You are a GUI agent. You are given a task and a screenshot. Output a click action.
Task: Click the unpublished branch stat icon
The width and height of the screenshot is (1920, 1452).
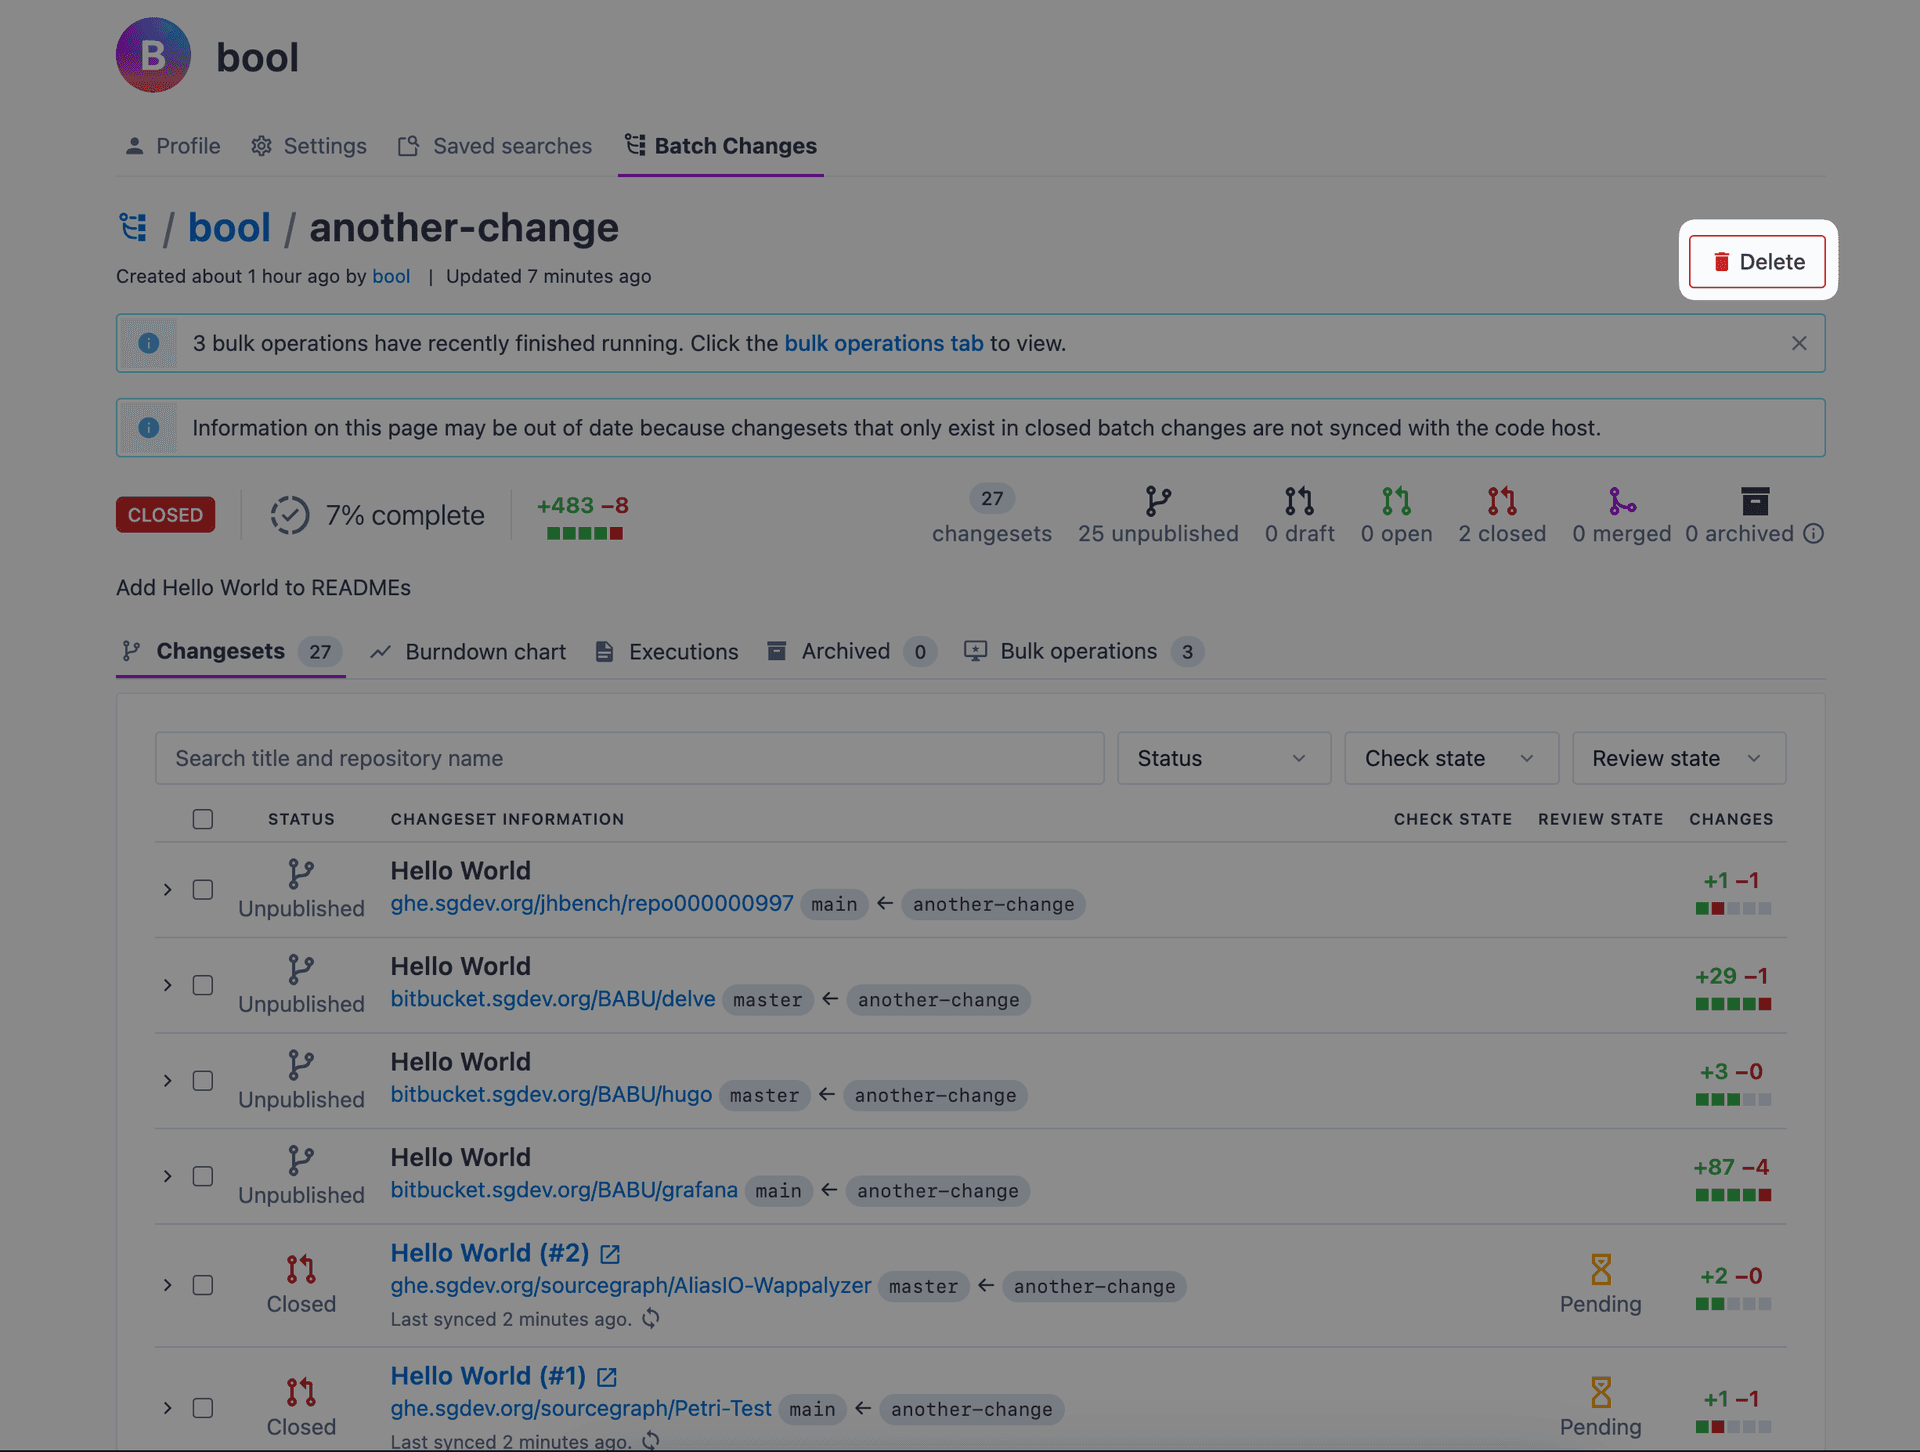(x=1158, y=500)
